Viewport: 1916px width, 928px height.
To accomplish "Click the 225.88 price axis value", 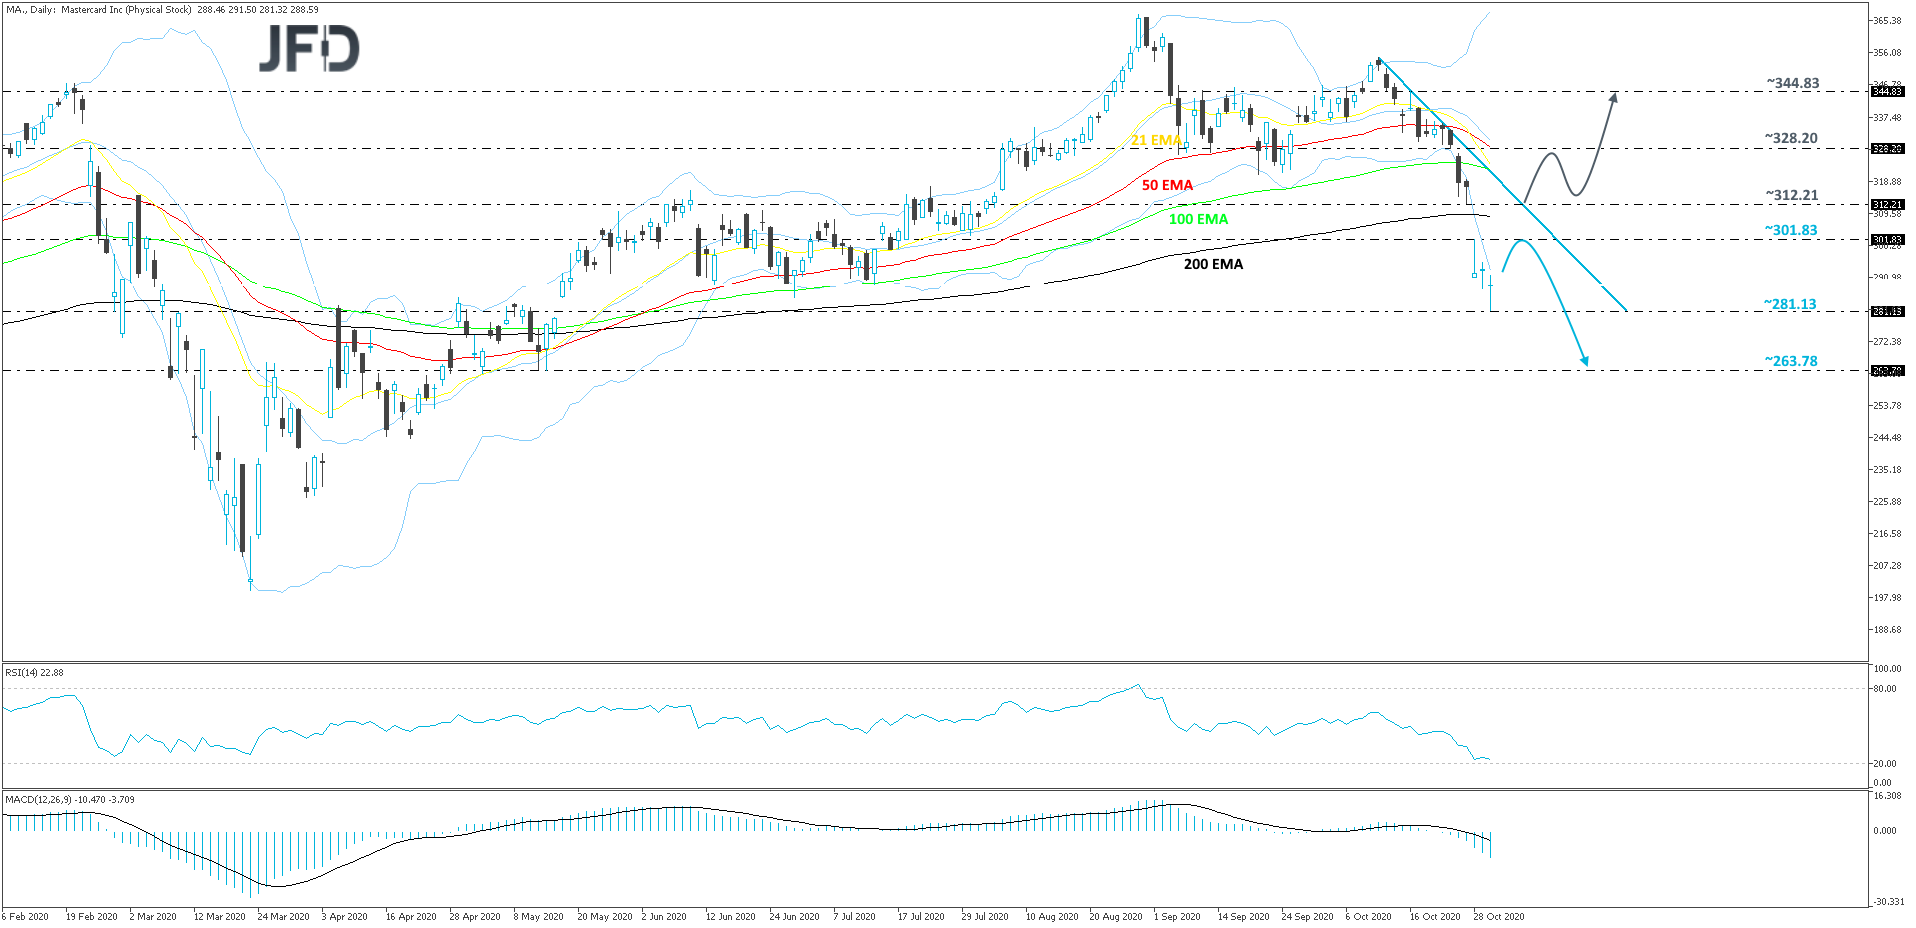I will (x=1887, y=502).
